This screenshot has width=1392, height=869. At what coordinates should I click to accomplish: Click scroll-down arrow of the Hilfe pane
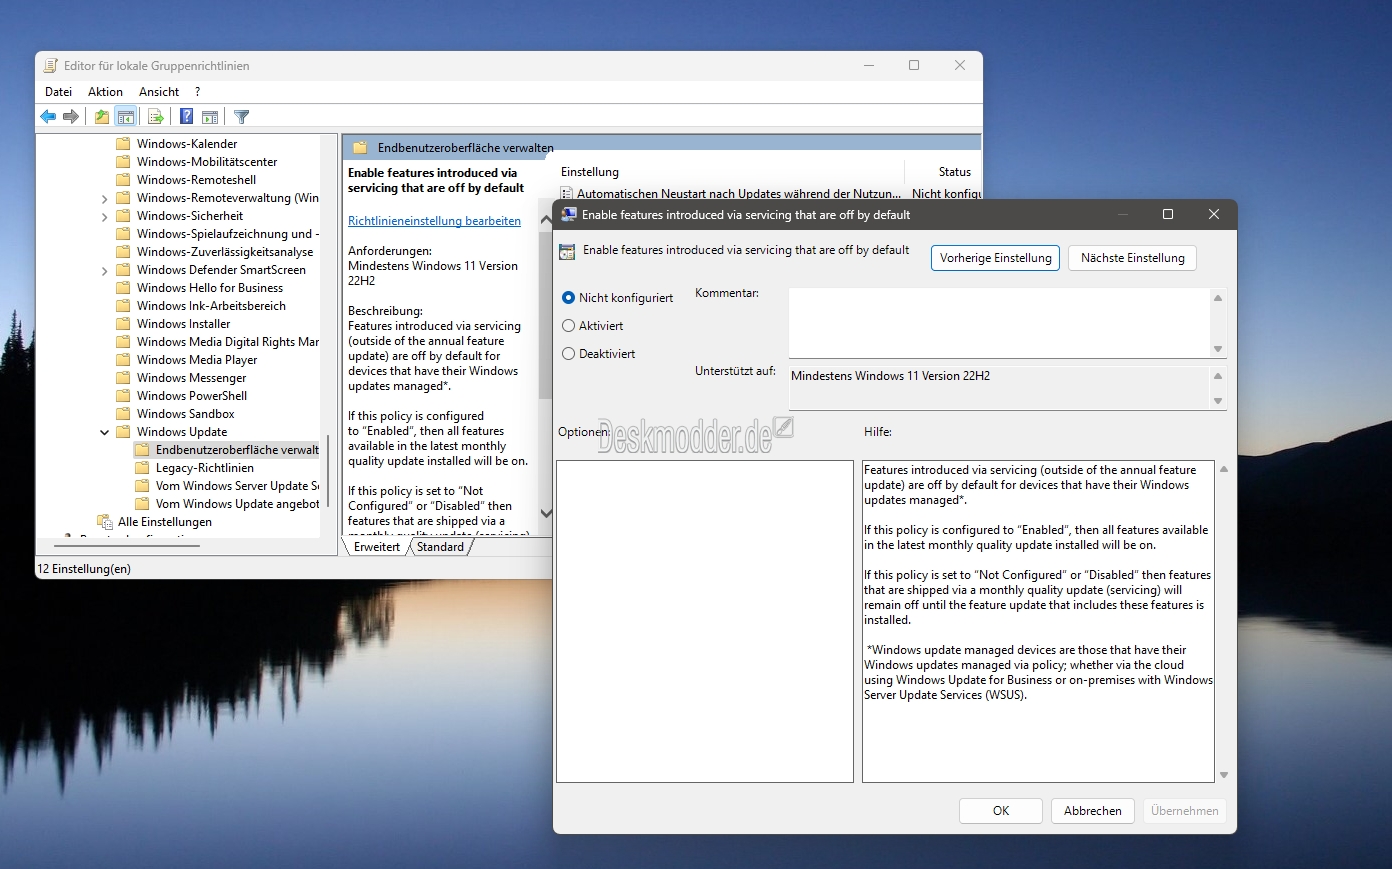click(x=1224, y=775)
